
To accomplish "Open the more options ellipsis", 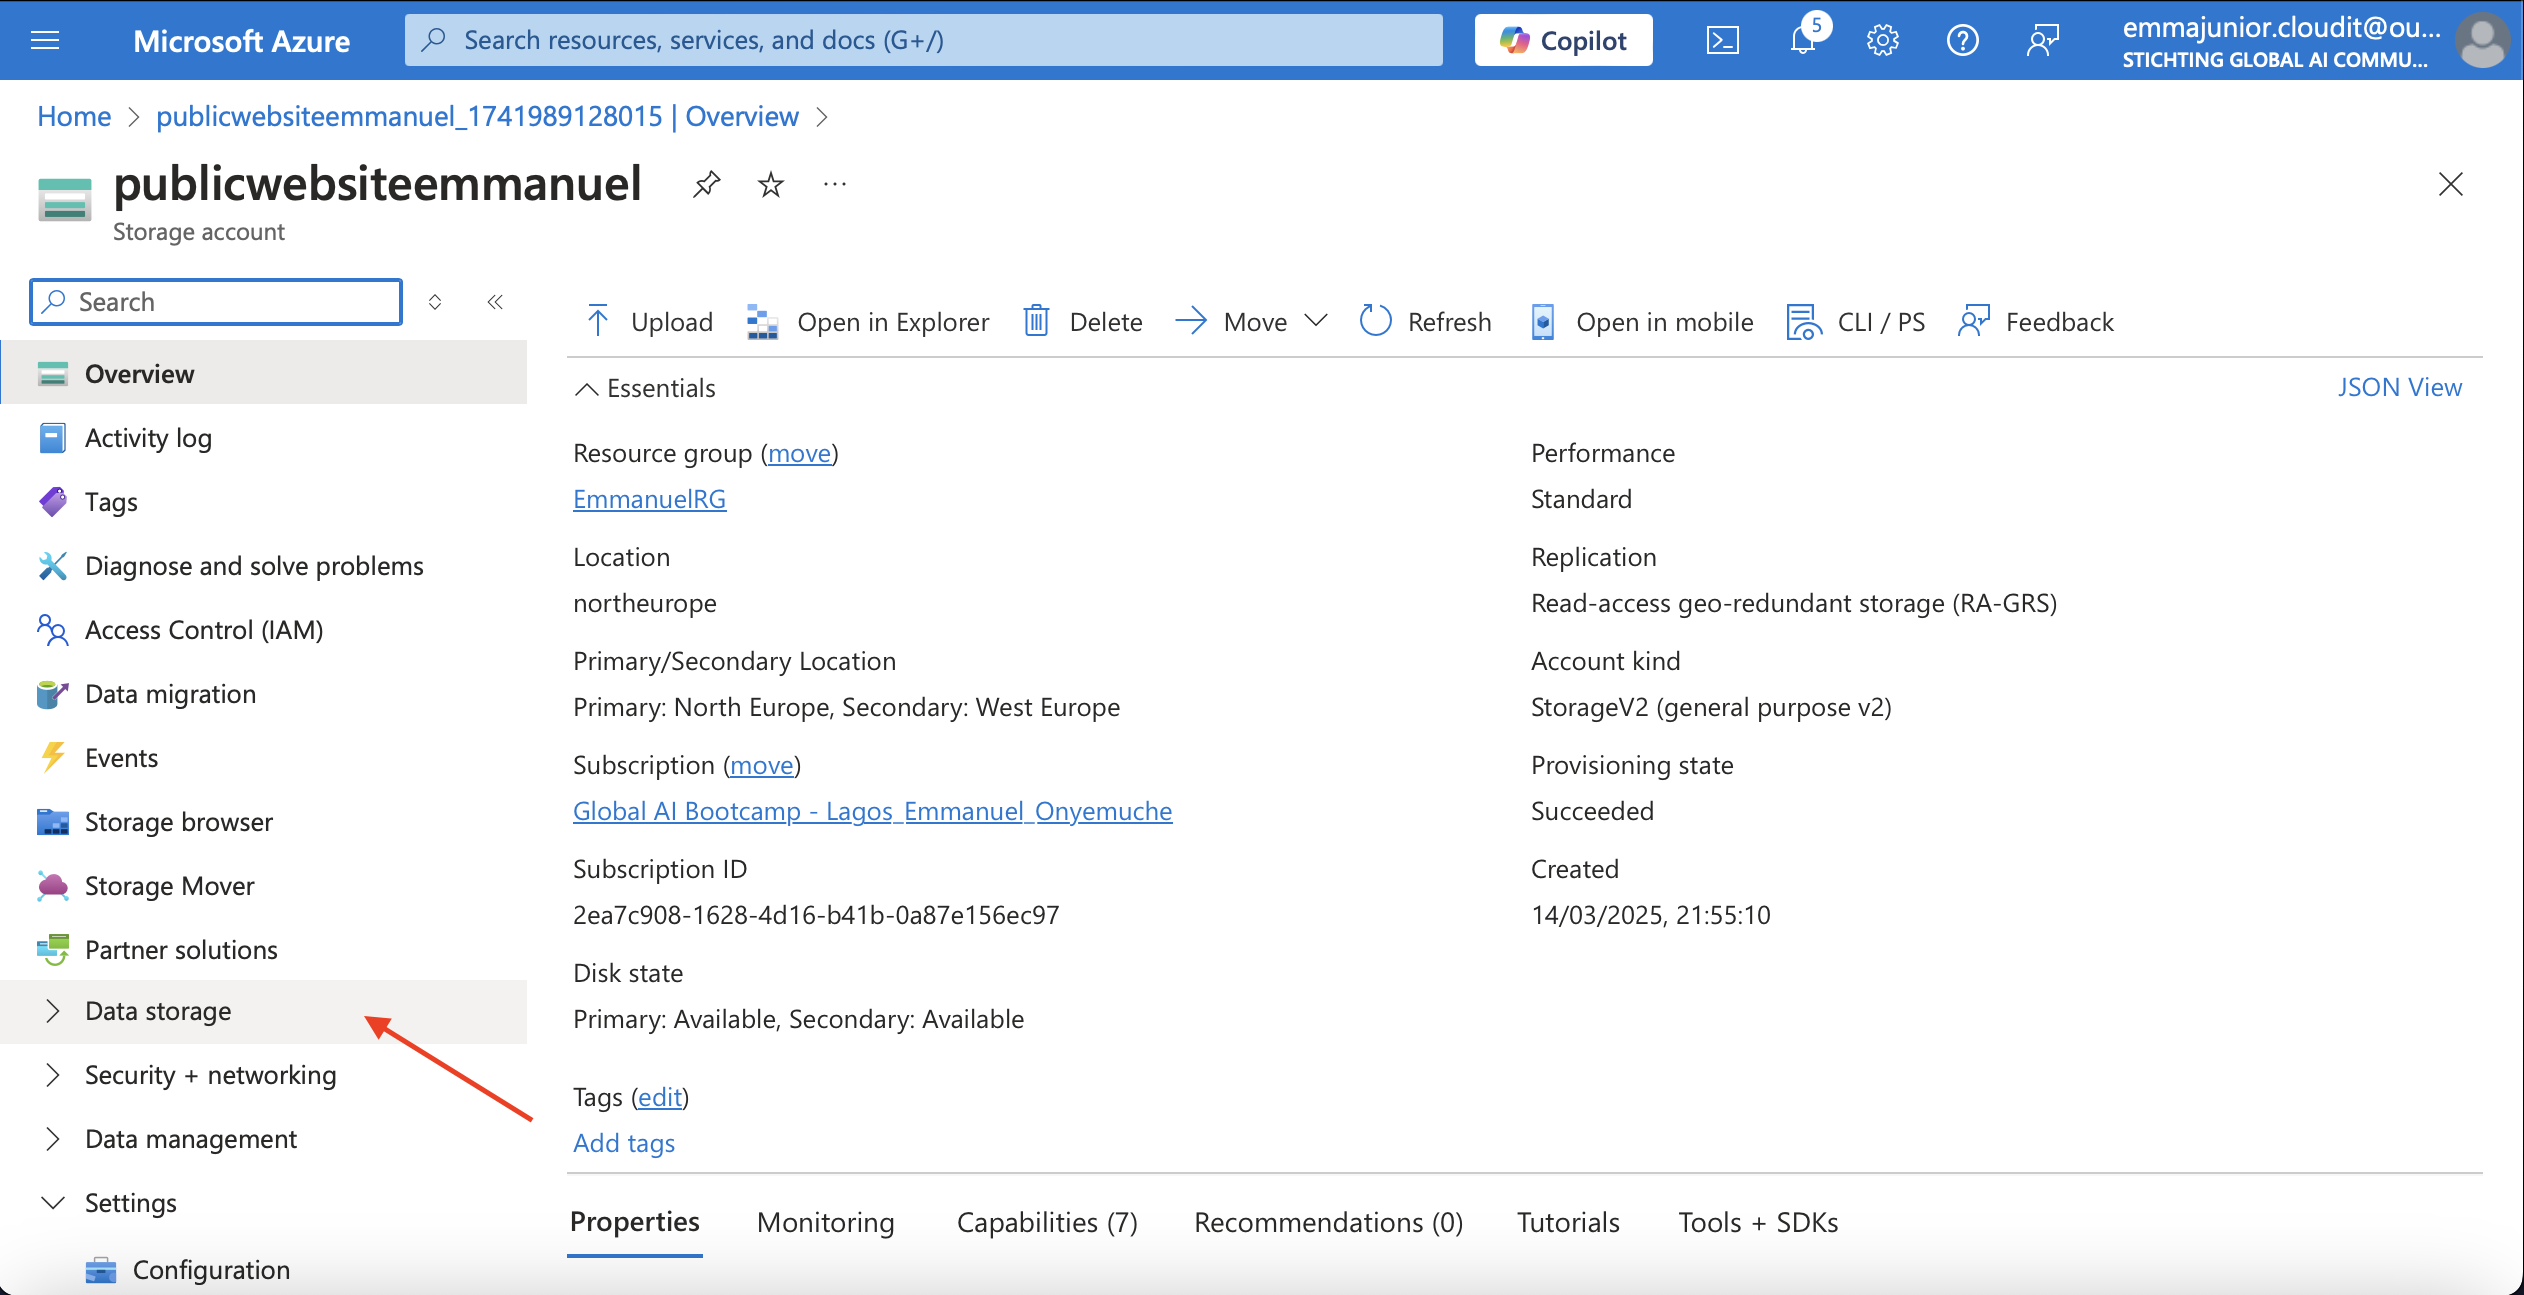I will point(835,184).
